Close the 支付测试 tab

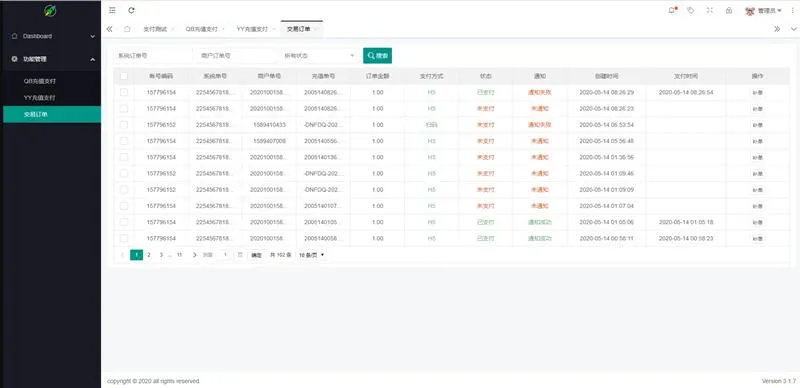point(172,30)
